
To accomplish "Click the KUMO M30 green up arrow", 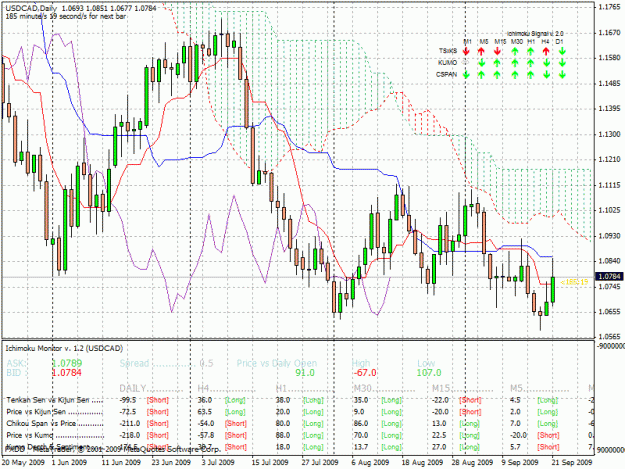I will point(515,63).
